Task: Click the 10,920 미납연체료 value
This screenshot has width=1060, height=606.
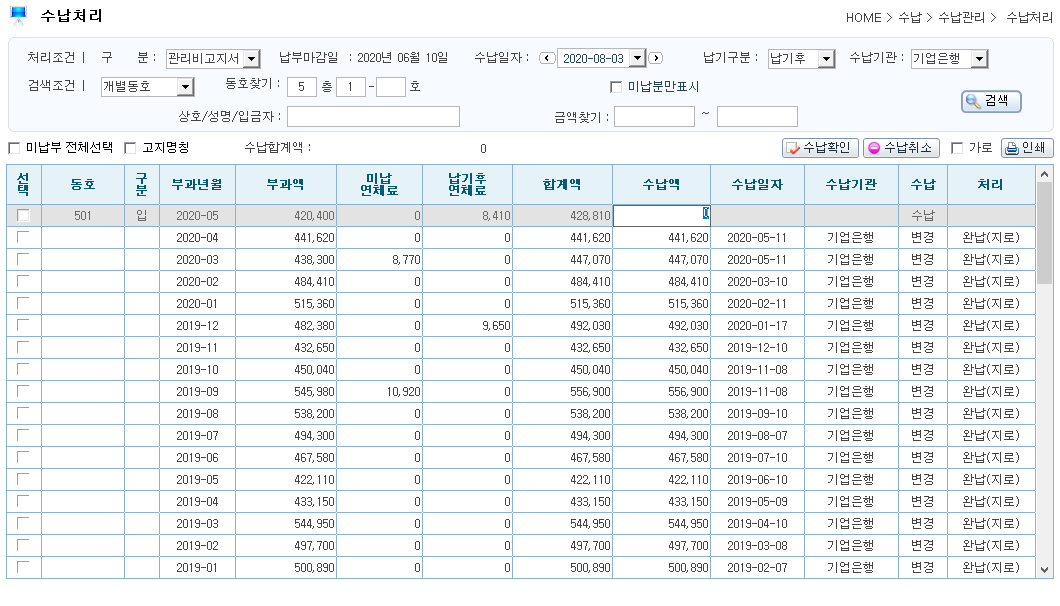Action: pyautogui.click(x=403, y=392)
